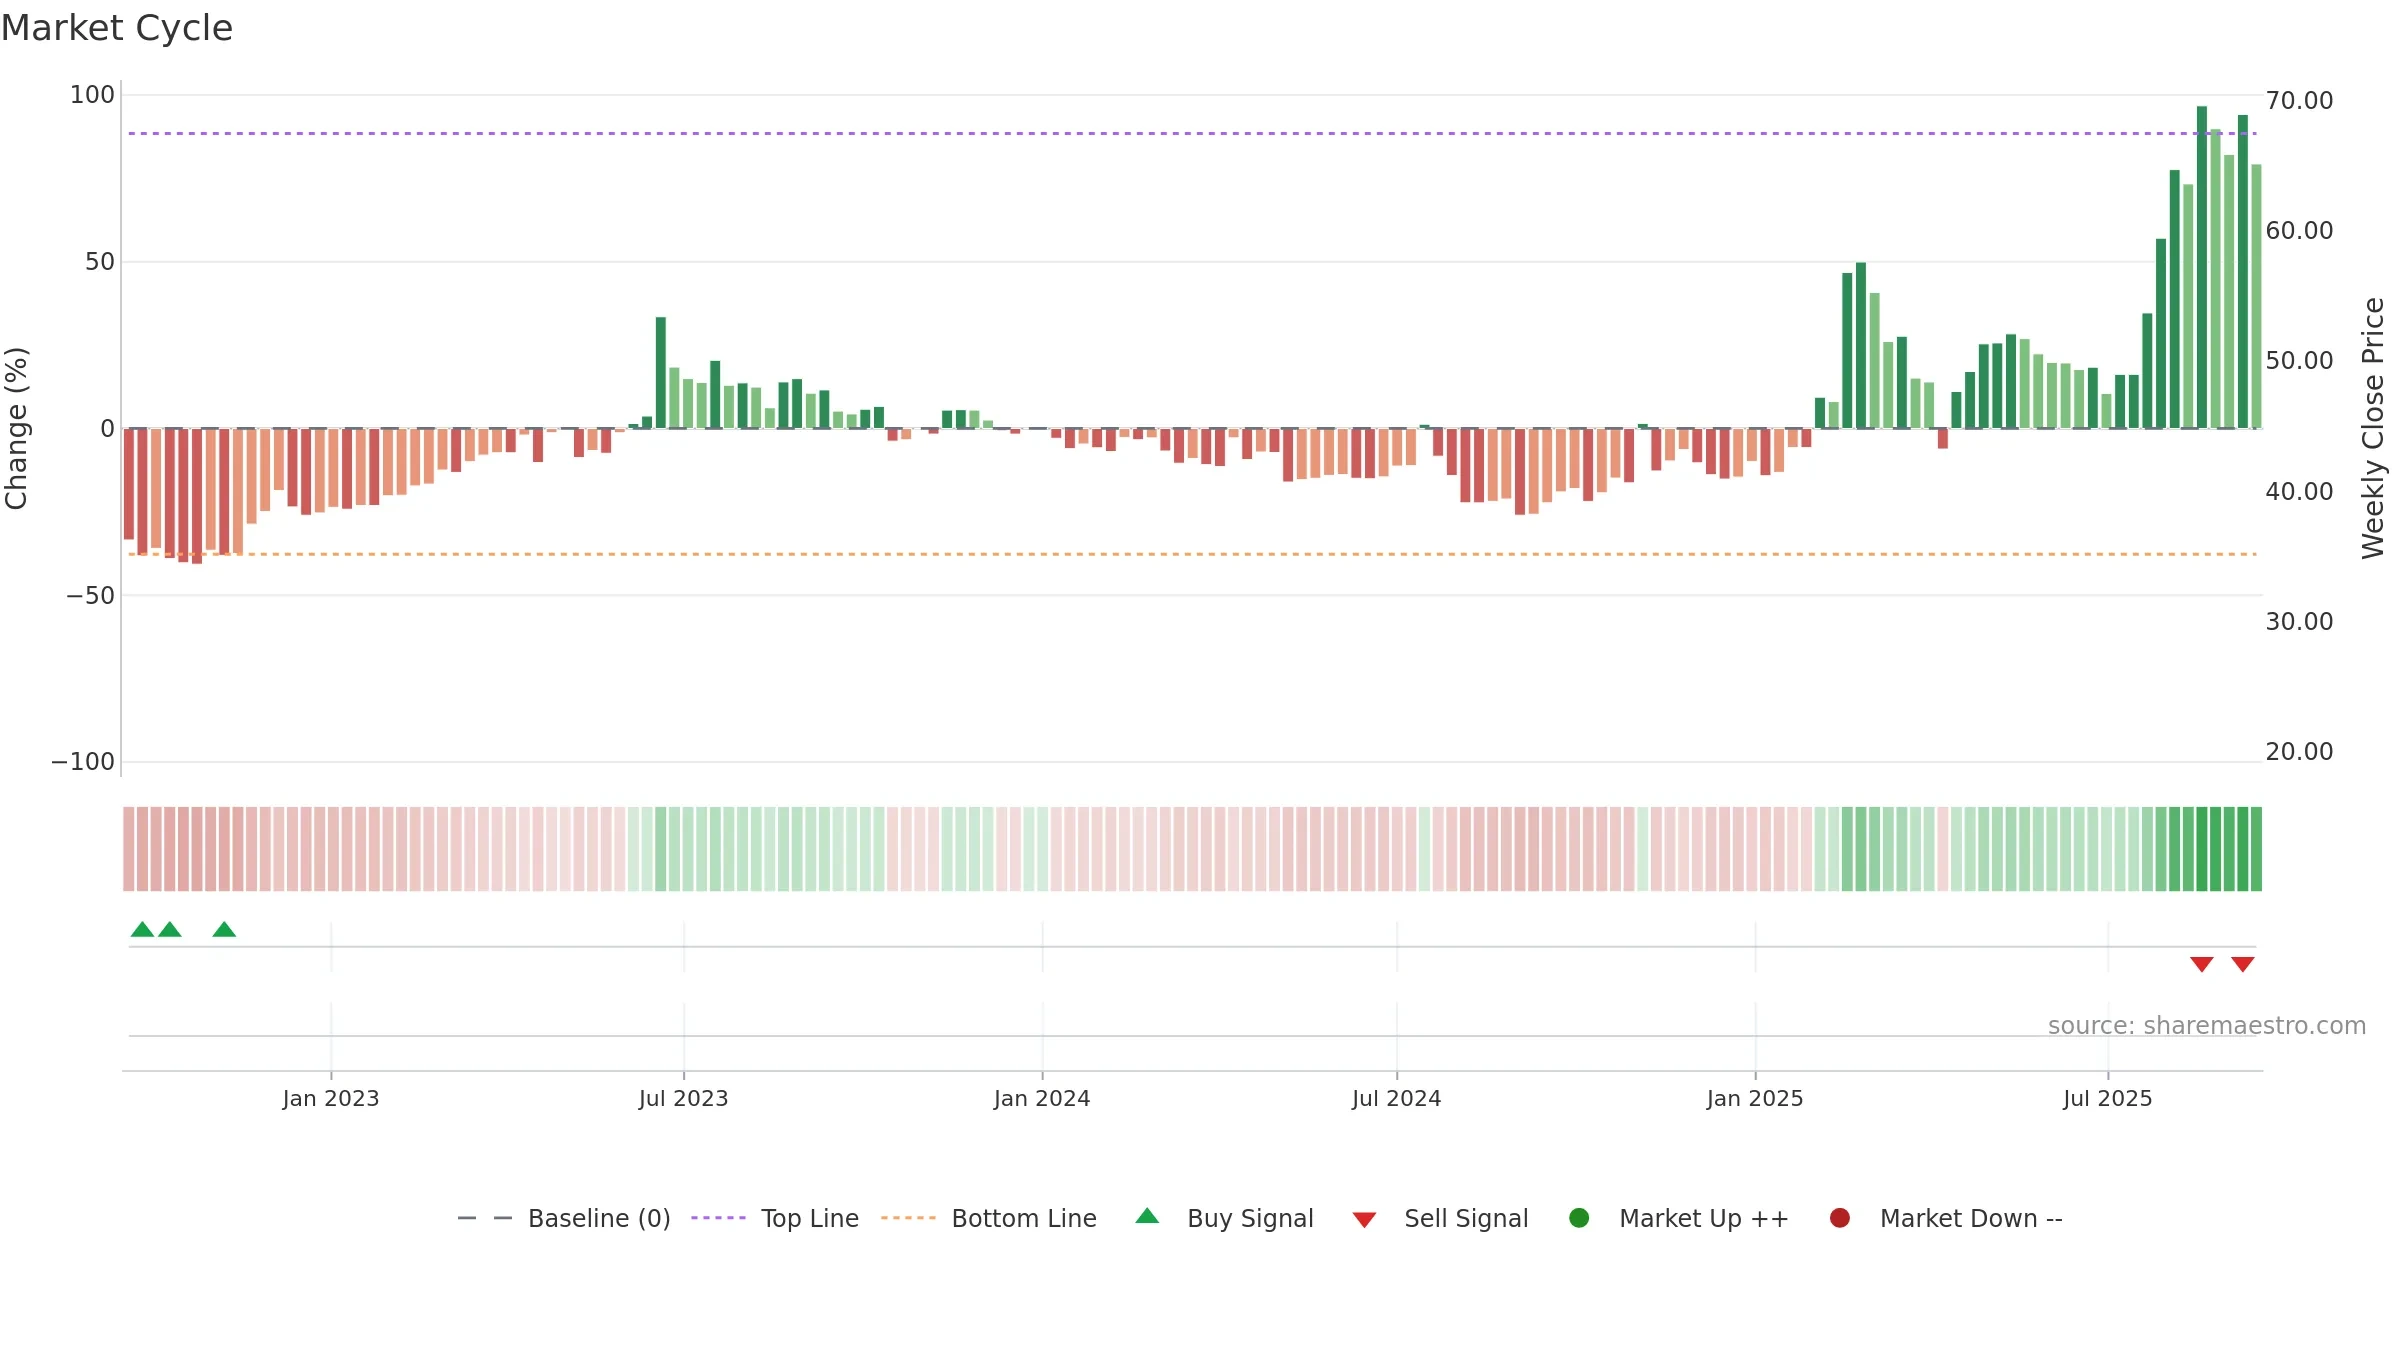
Task: Toggle the Market Down -- legend label
Action: pos(1971,1219)
